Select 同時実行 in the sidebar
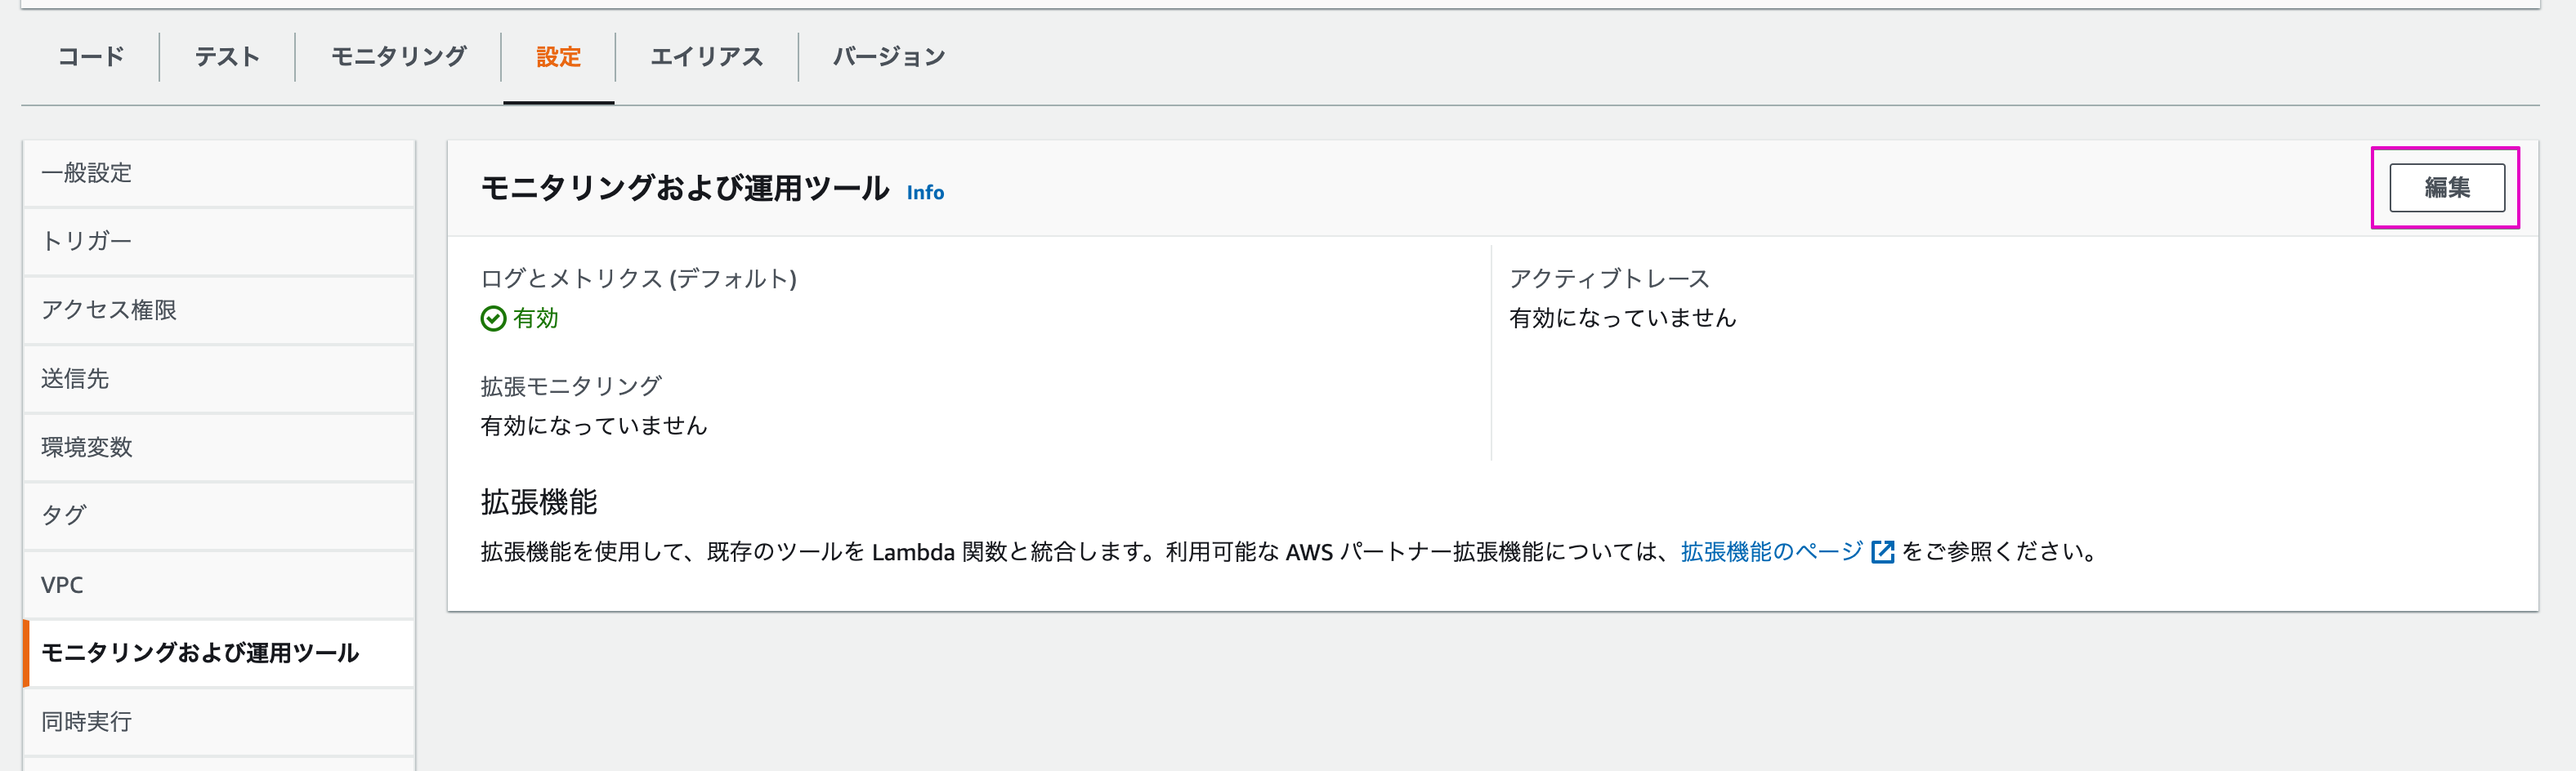This screenshot has width=2576, height=771. click(85, 722)
